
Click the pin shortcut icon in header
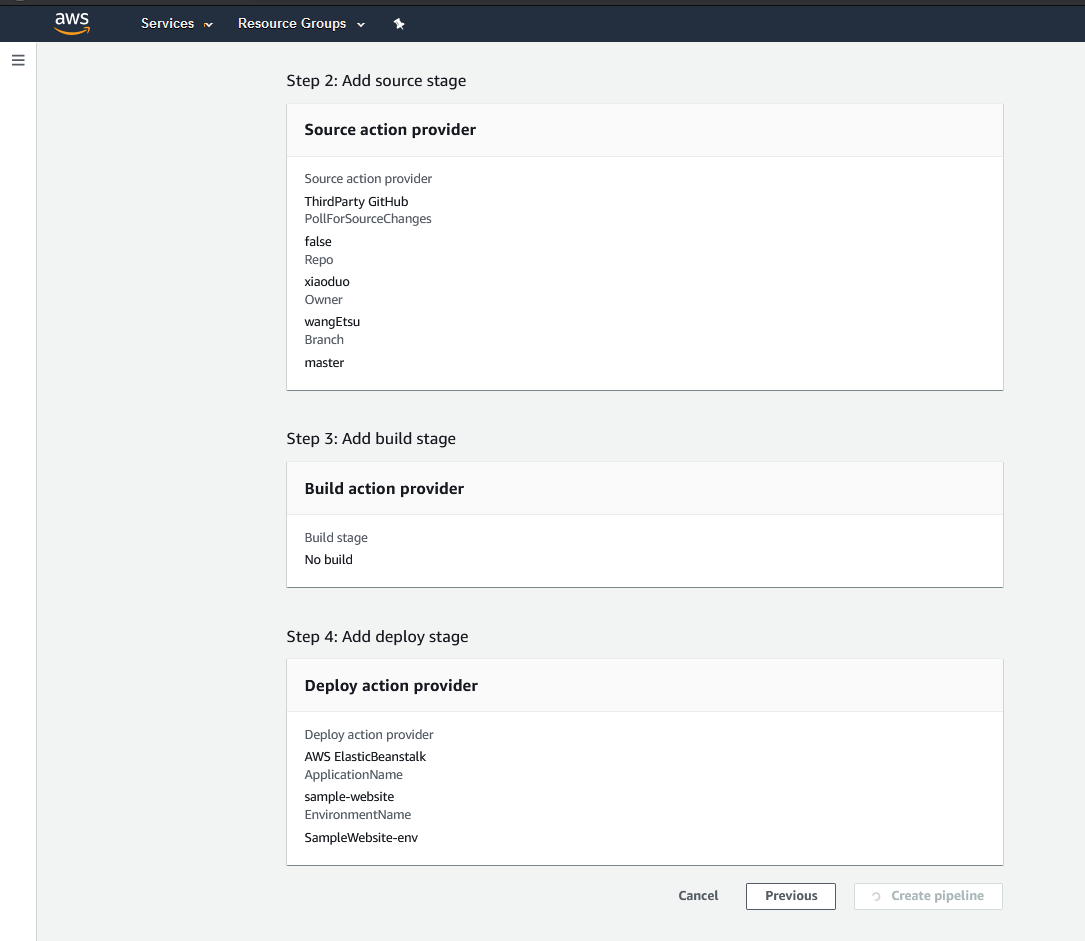pos(399,24)
